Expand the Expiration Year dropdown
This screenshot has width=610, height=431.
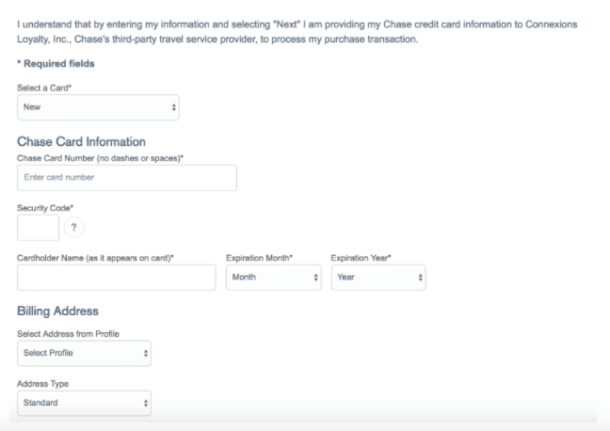coord(379,277)
